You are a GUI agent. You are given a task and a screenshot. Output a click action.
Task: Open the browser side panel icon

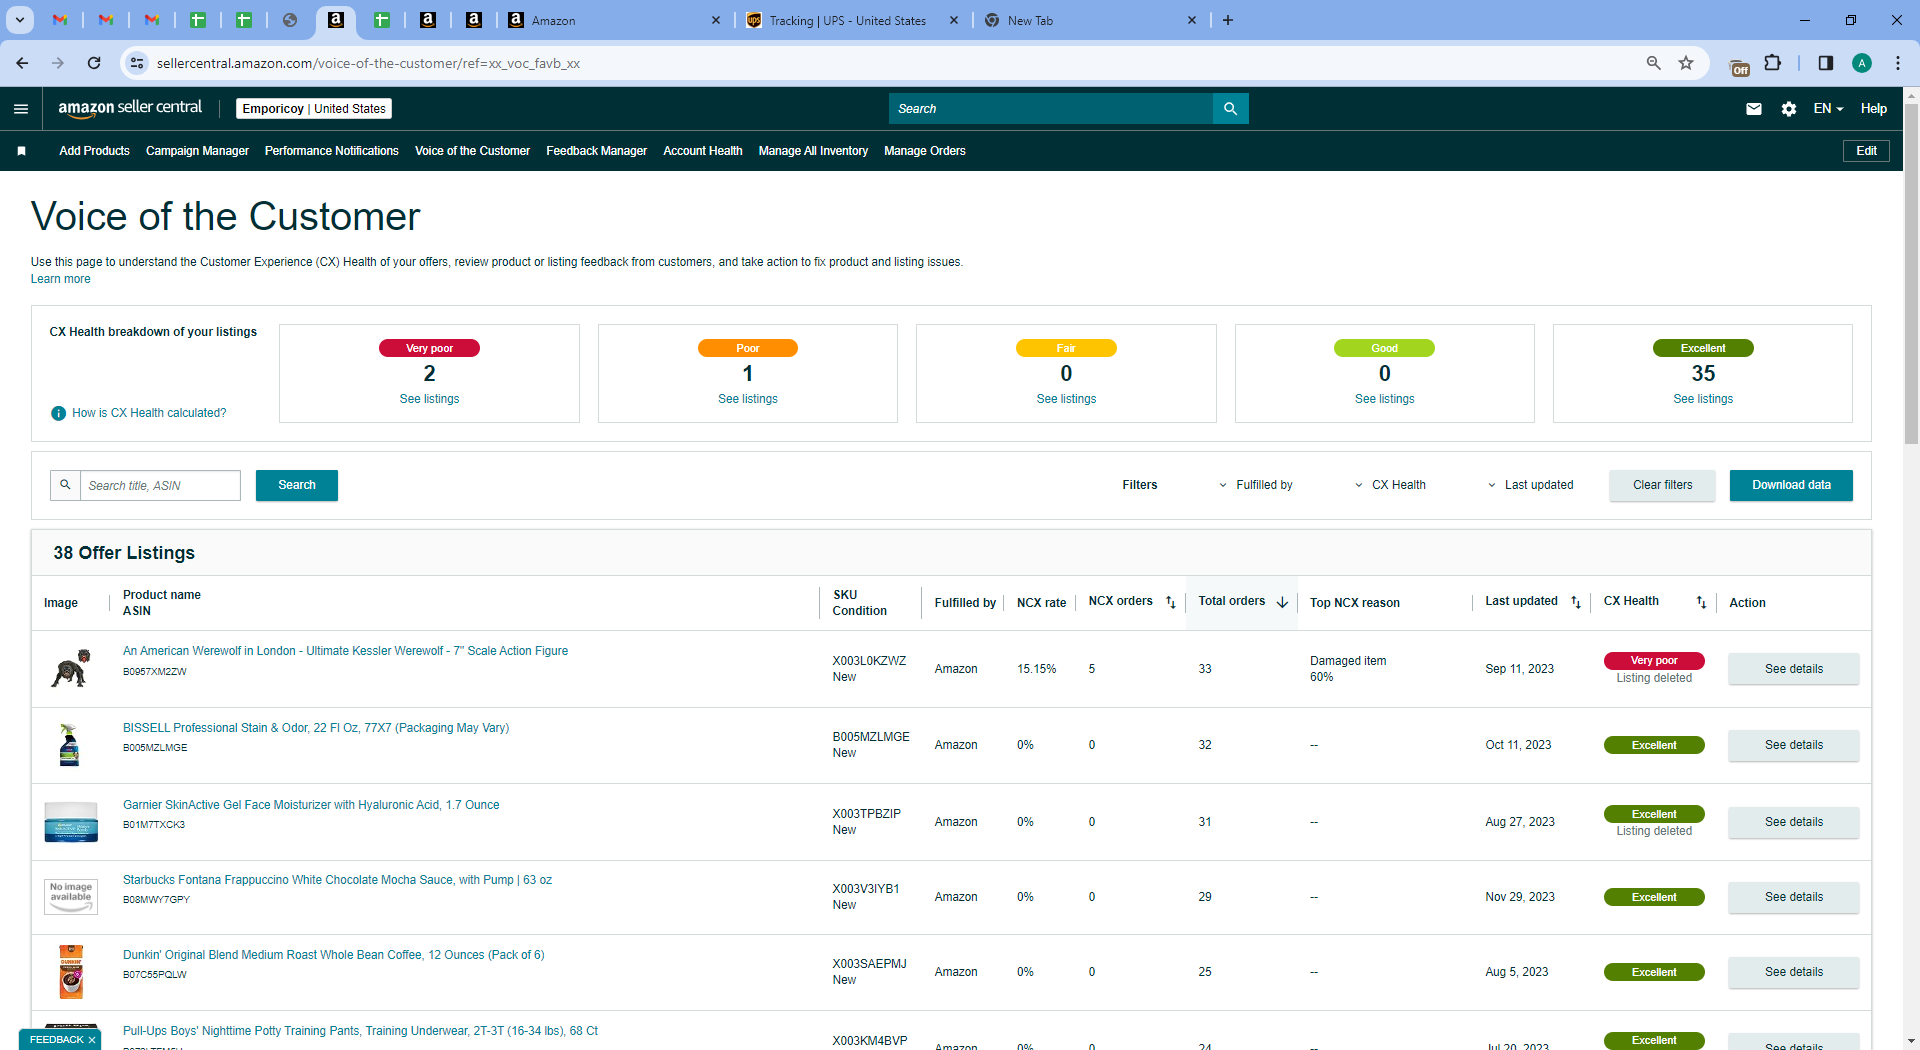(x=1826, y=63)
